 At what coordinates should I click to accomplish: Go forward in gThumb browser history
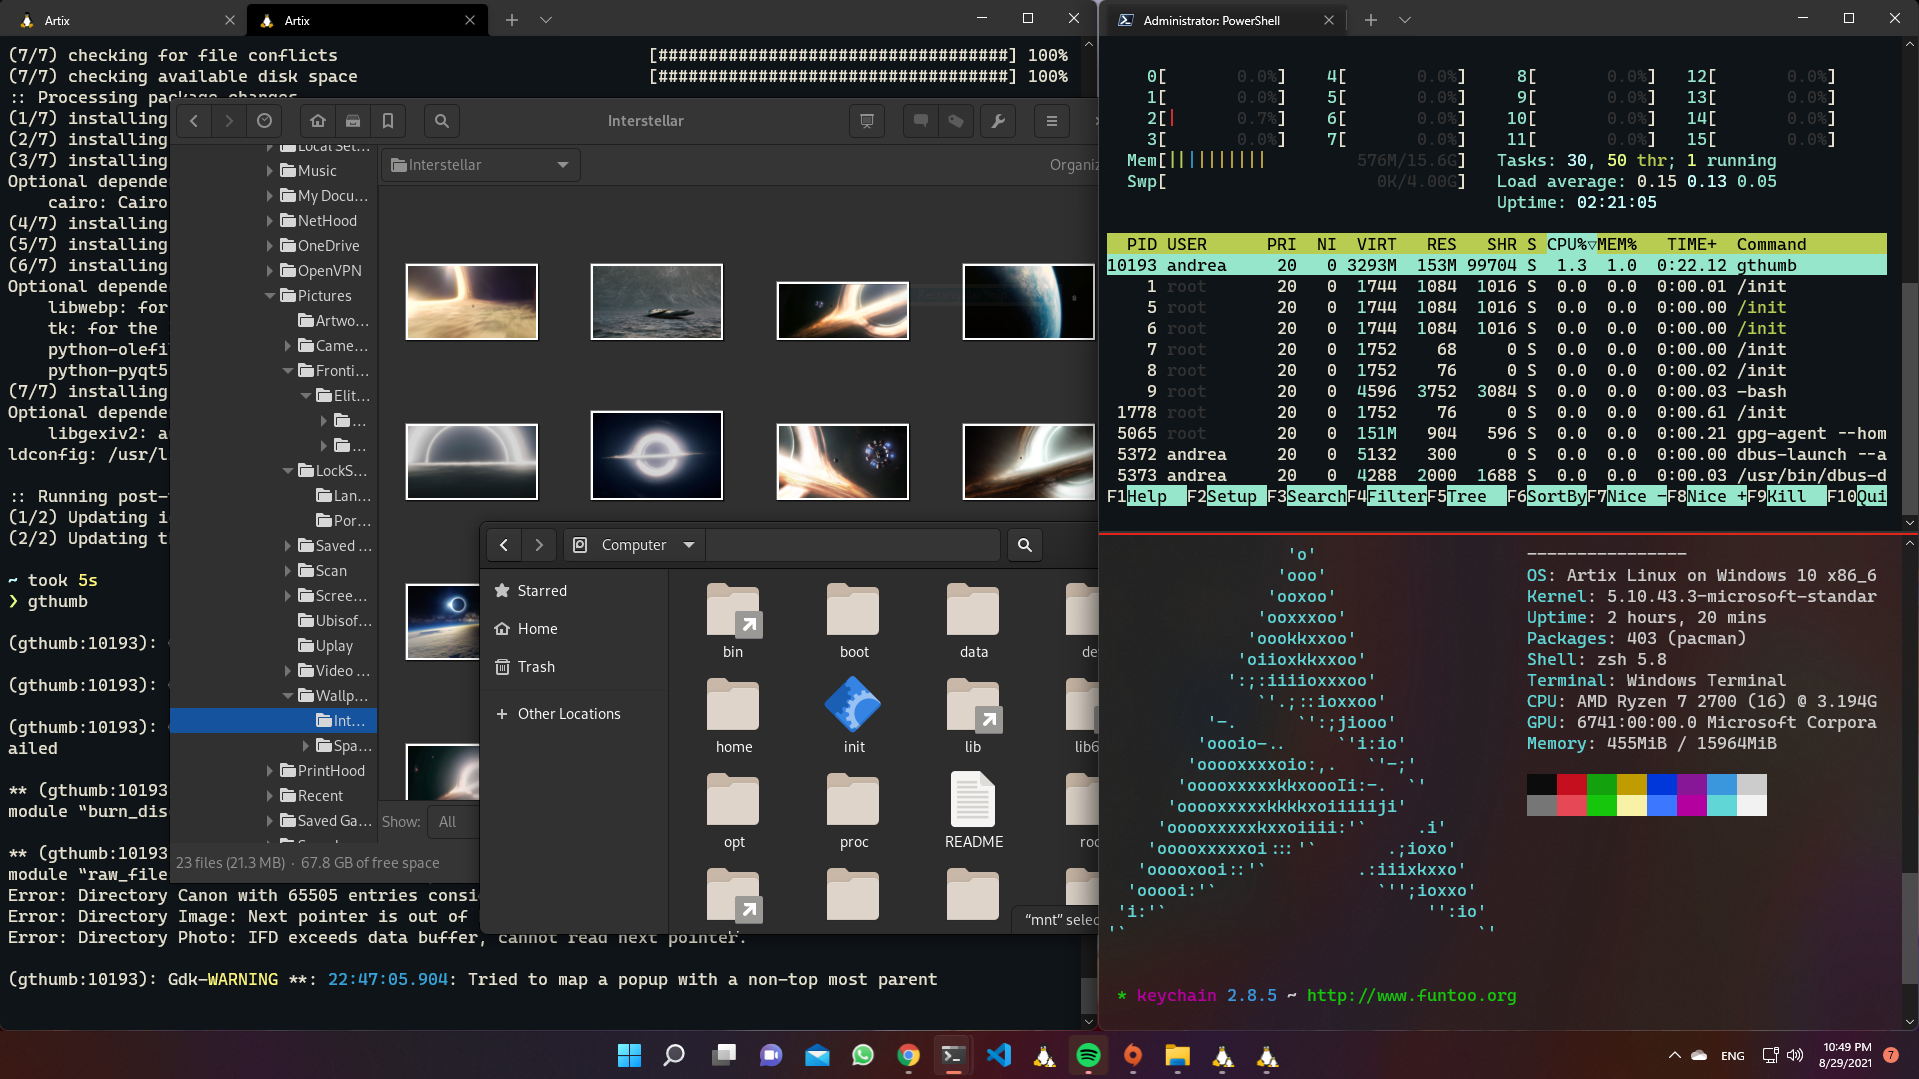(x=229, y=121)
